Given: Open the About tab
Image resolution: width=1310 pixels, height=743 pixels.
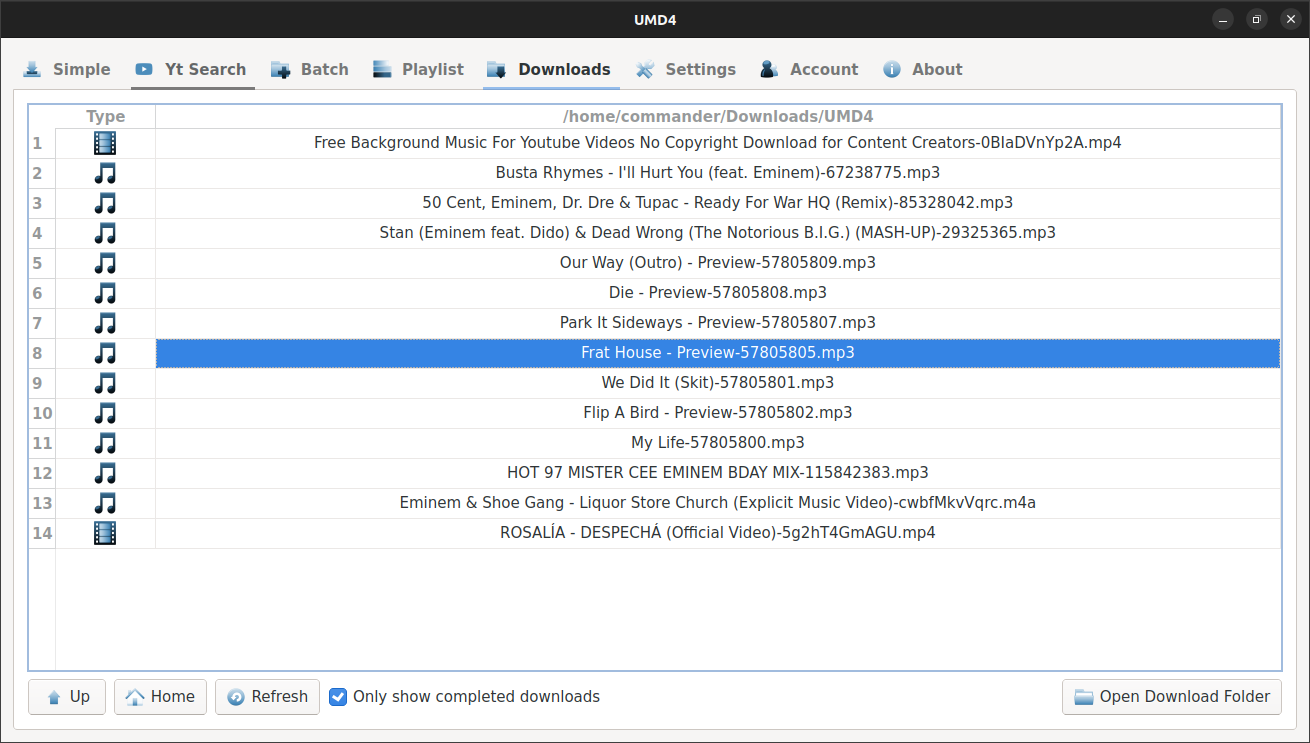Looking at the screenshot, I should point(921,69).
